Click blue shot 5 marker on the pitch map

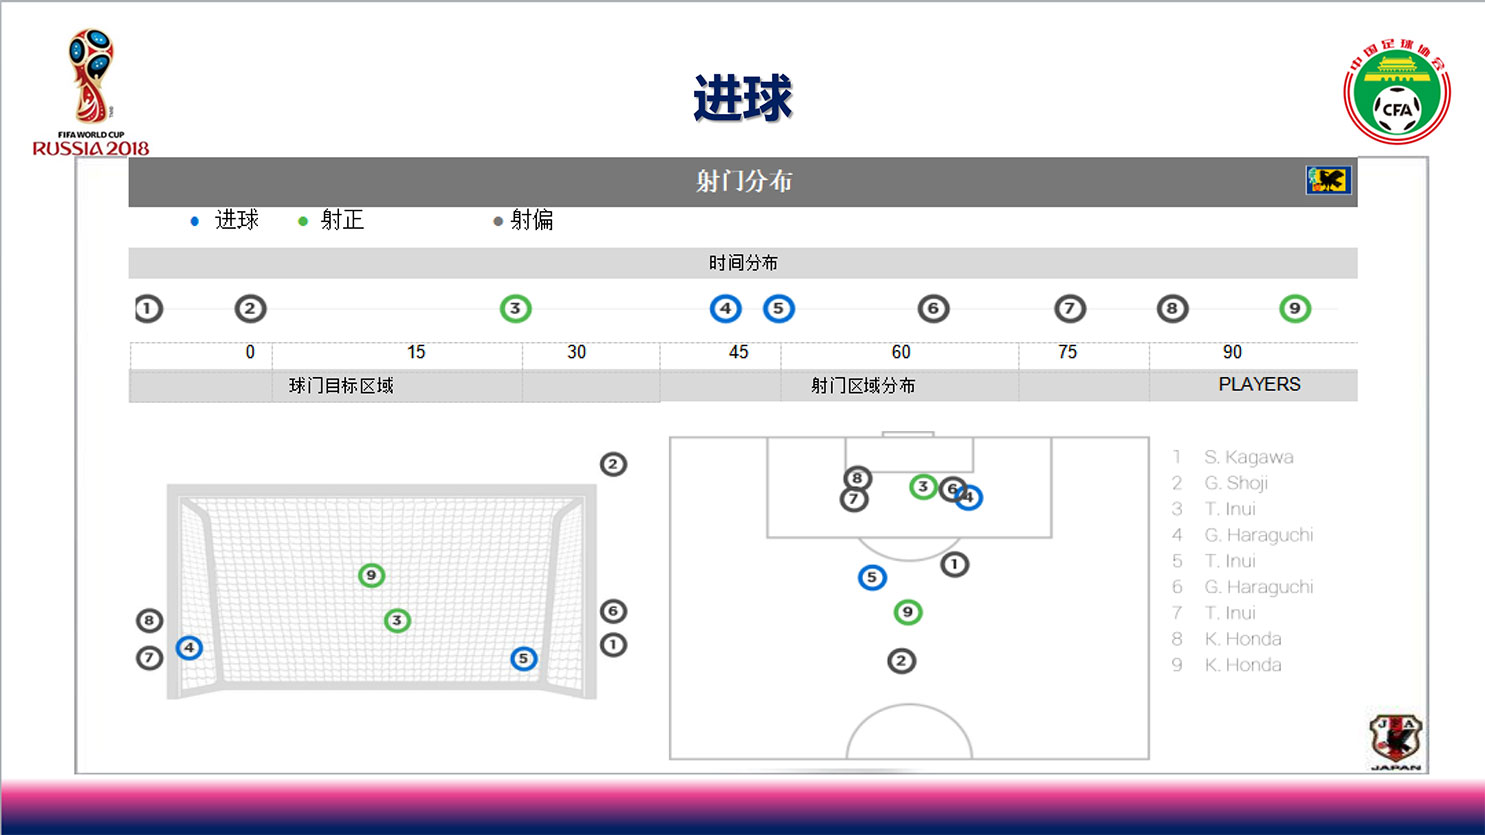click(872, 577)
